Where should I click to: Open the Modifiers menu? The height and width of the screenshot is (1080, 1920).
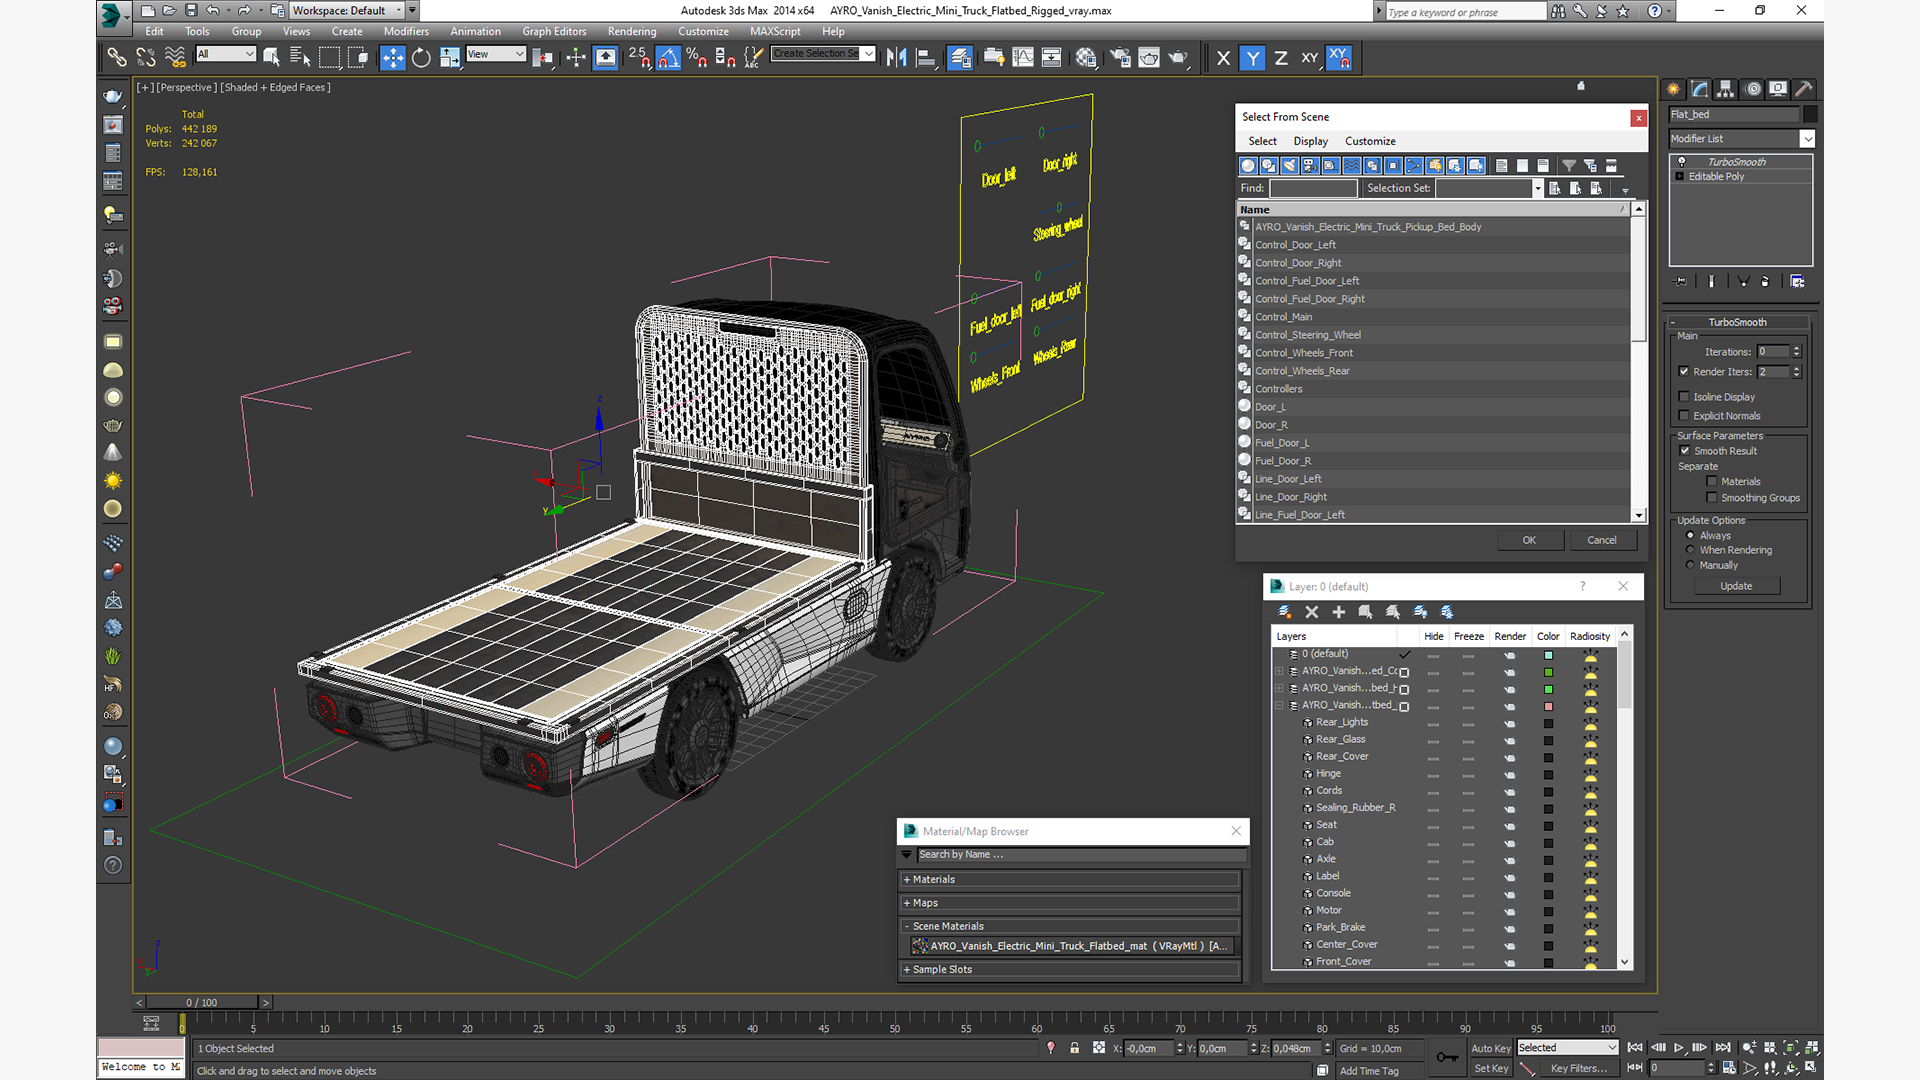click(406, 32)
